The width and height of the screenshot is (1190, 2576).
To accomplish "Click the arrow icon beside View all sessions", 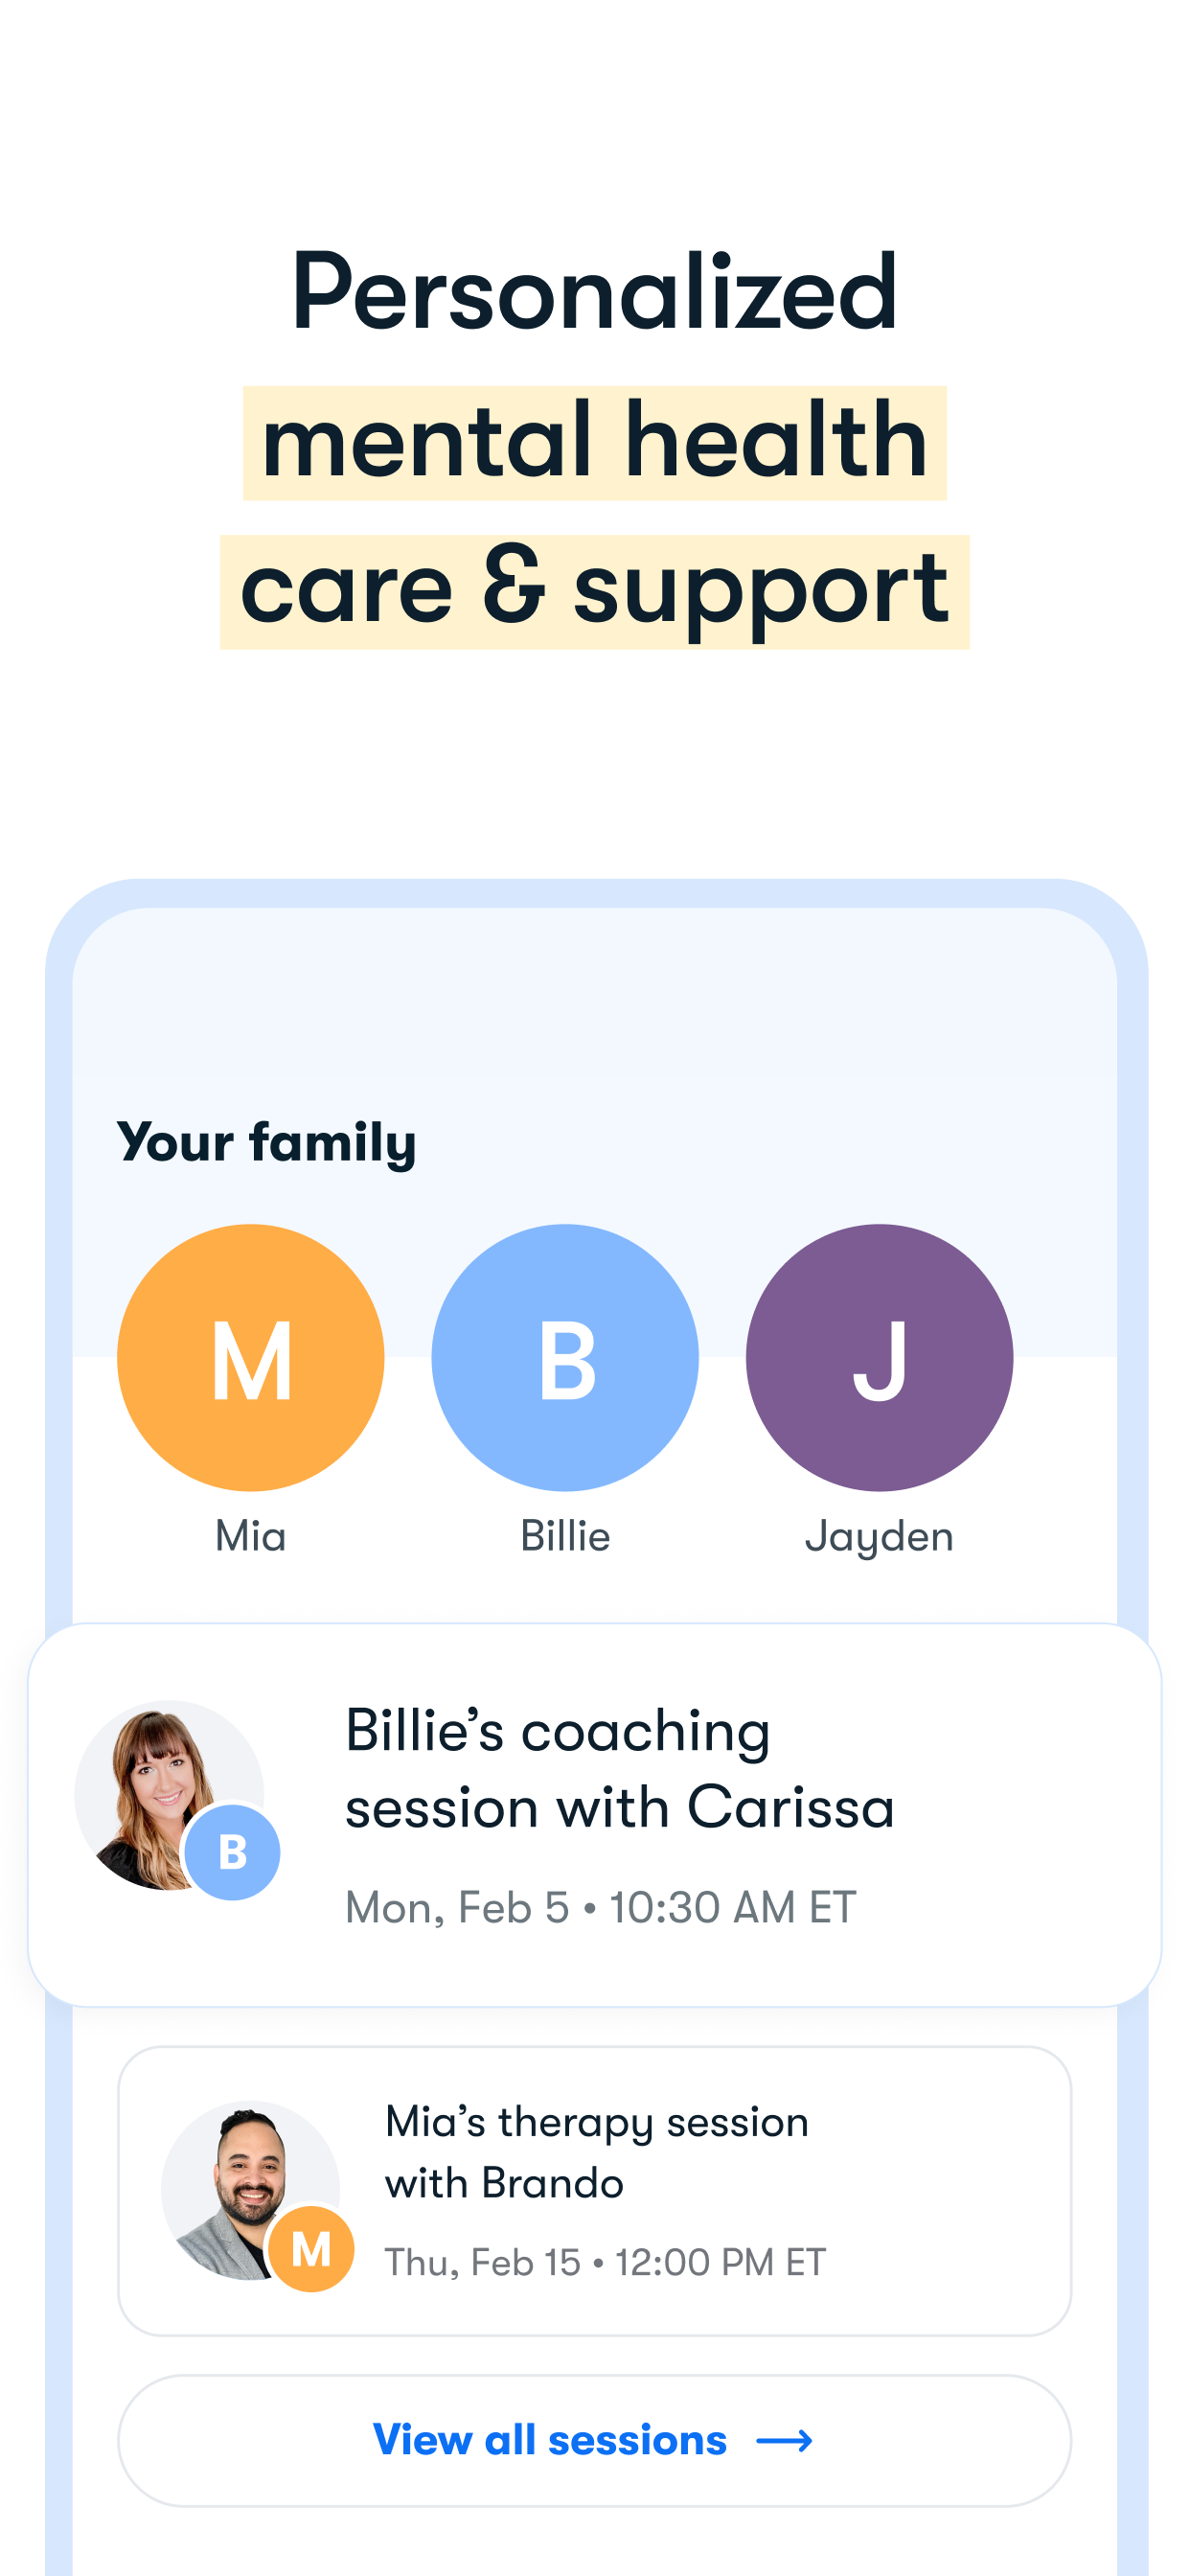I will pos(784,2441).
